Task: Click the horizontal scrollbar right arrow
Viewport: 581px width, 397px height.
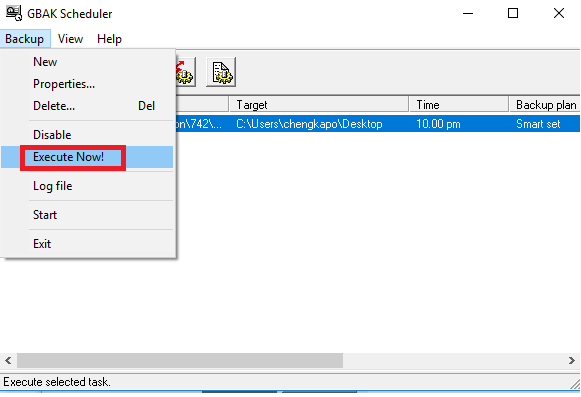Action: [572, 360]
